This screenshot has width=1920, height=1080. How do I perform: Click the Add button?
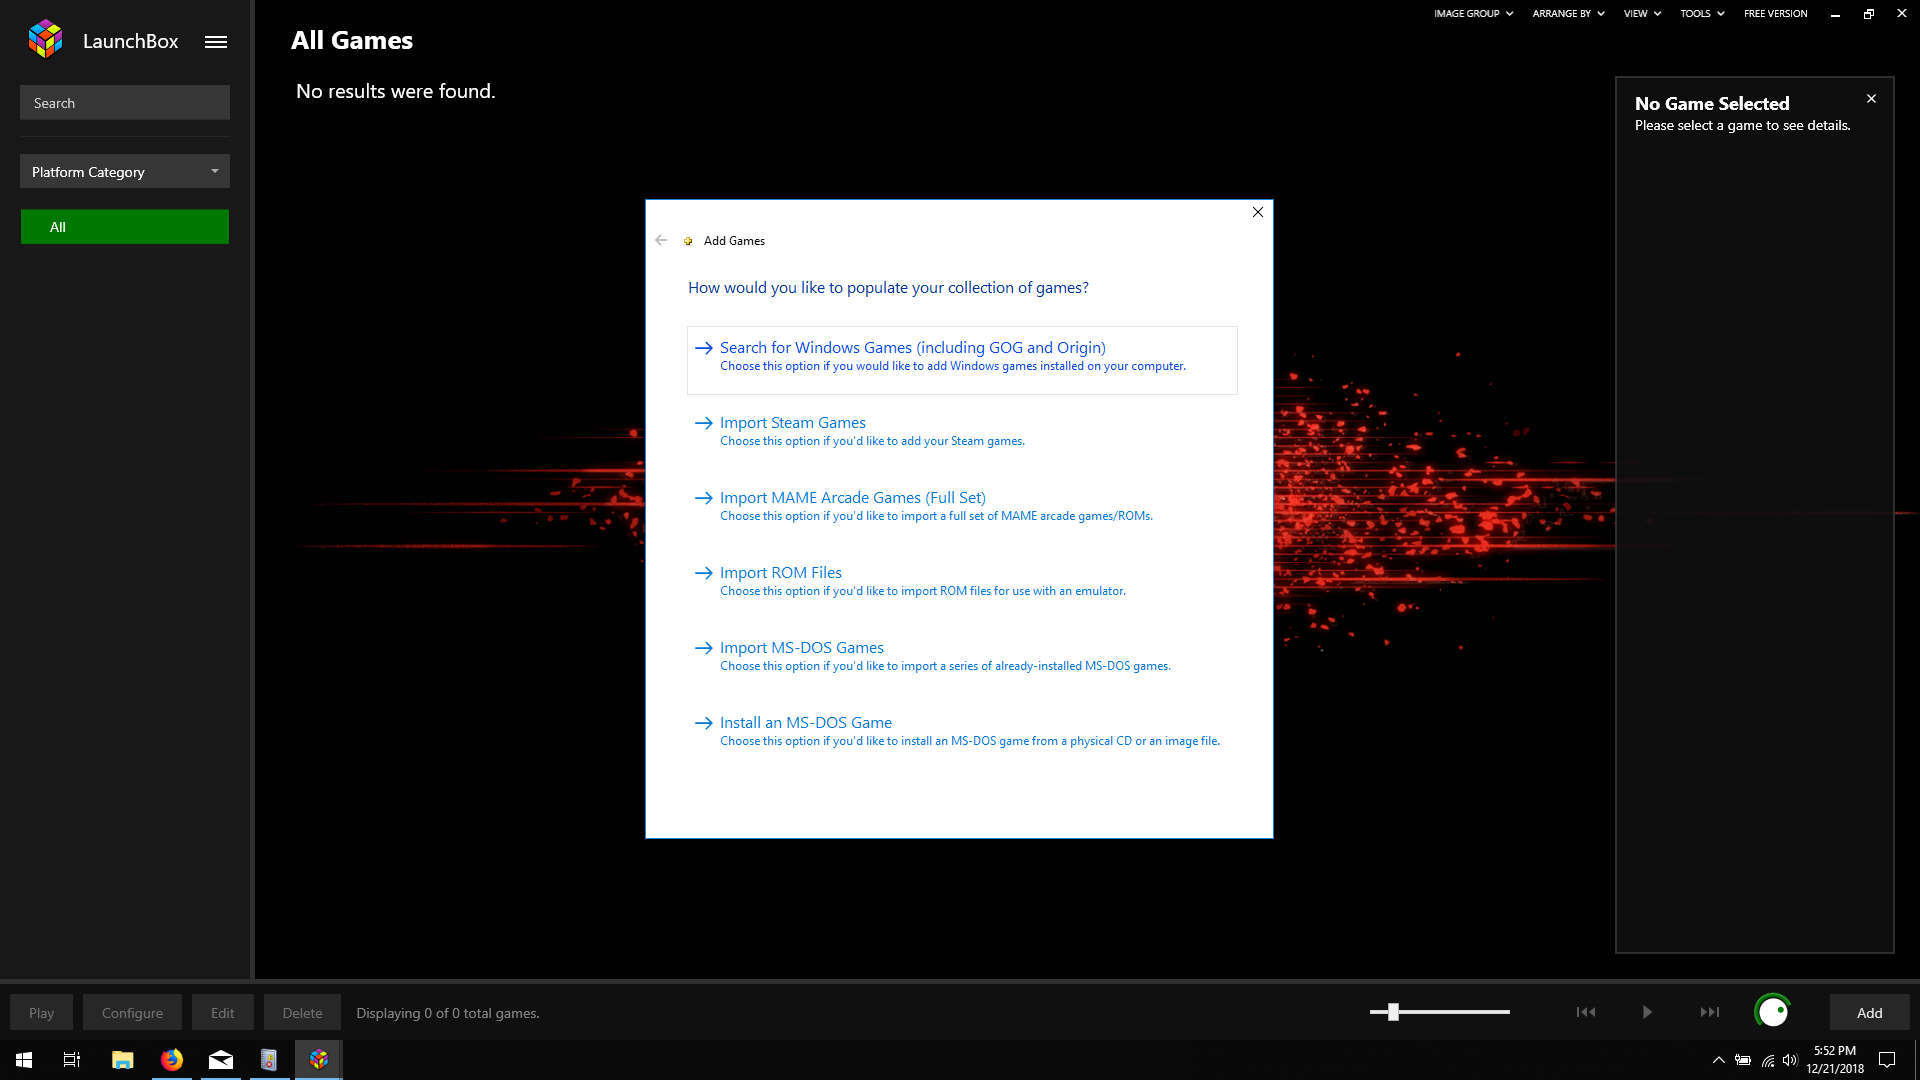point(1869,1013)
